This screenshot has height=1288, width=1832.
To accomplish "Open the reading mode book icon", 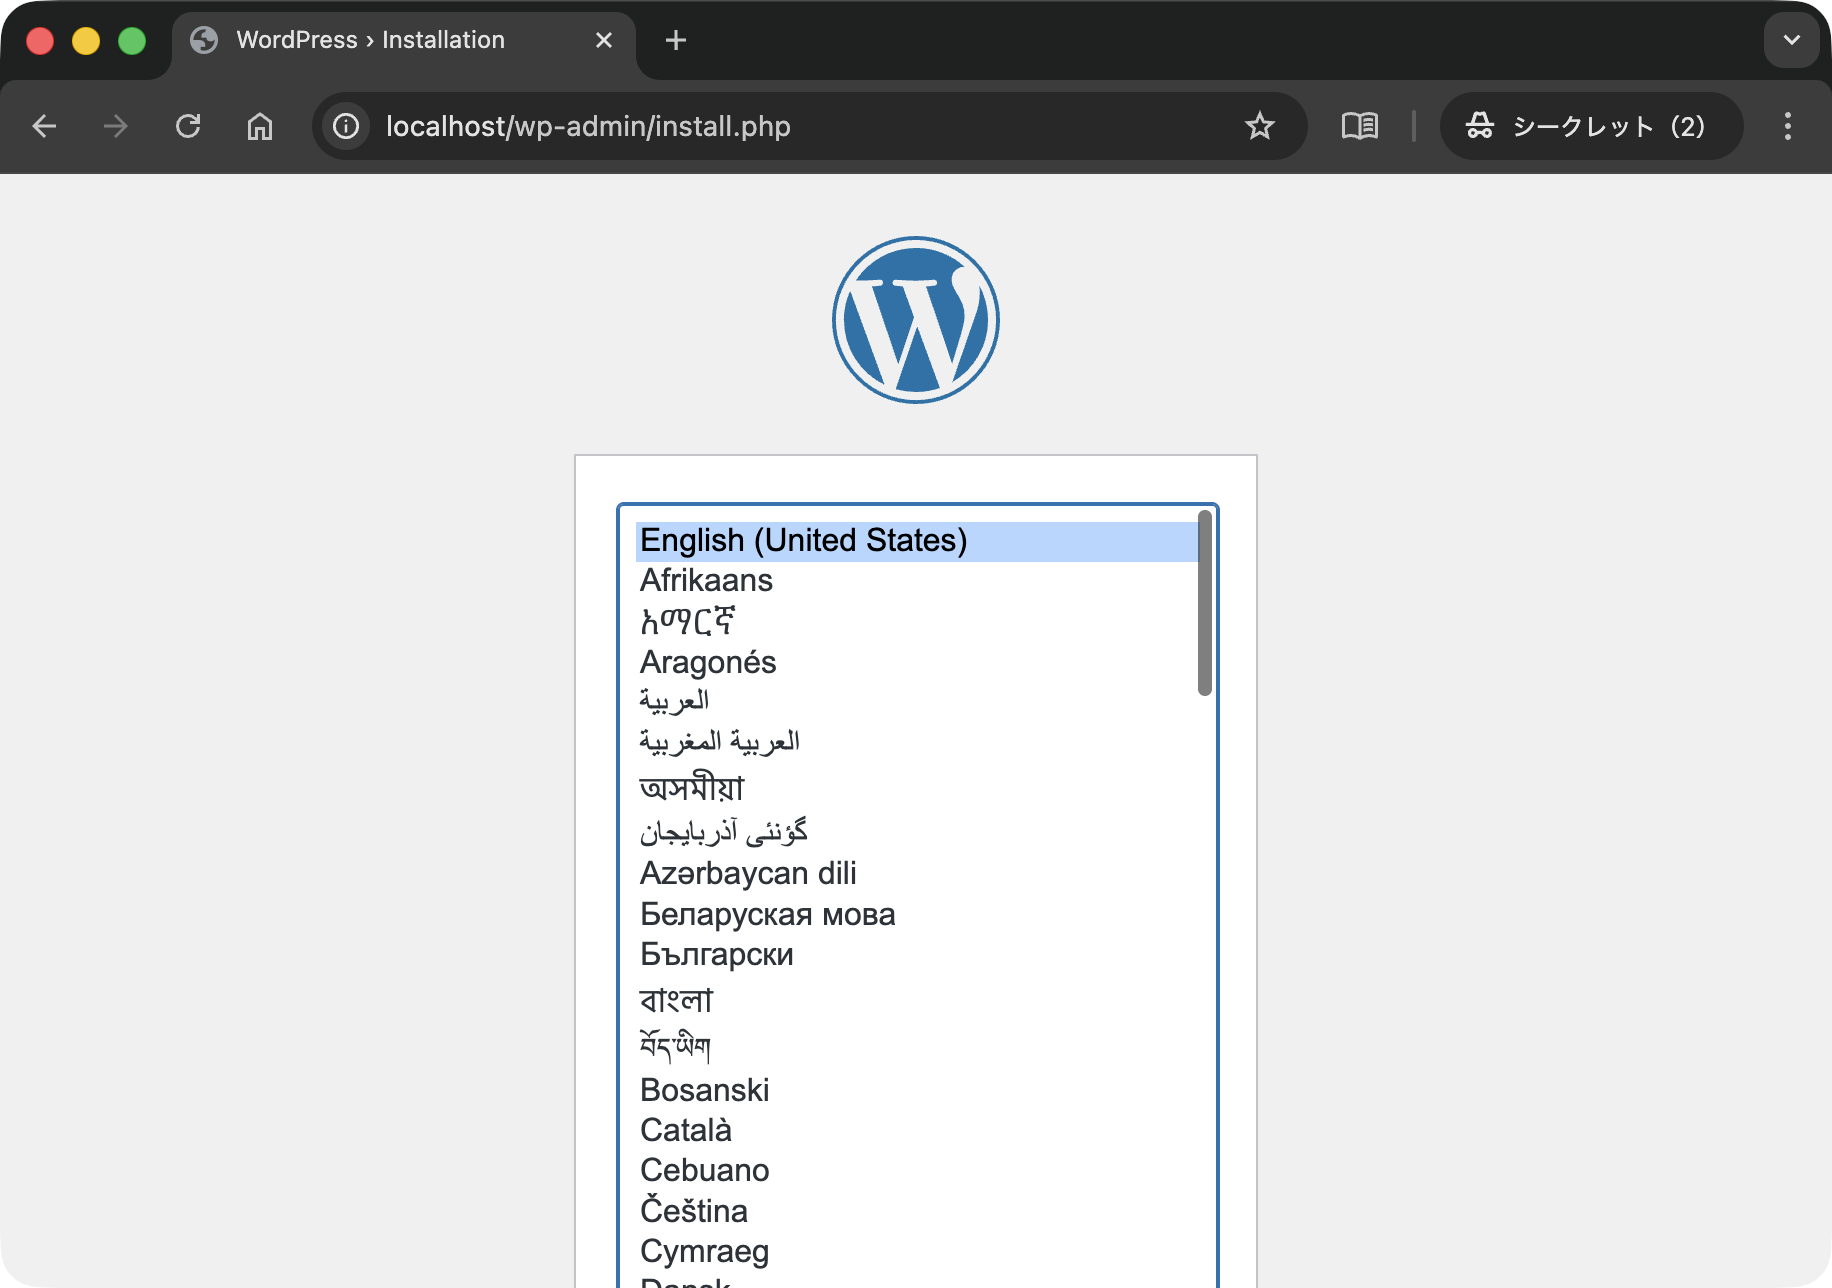I will tap(1359, 126).
